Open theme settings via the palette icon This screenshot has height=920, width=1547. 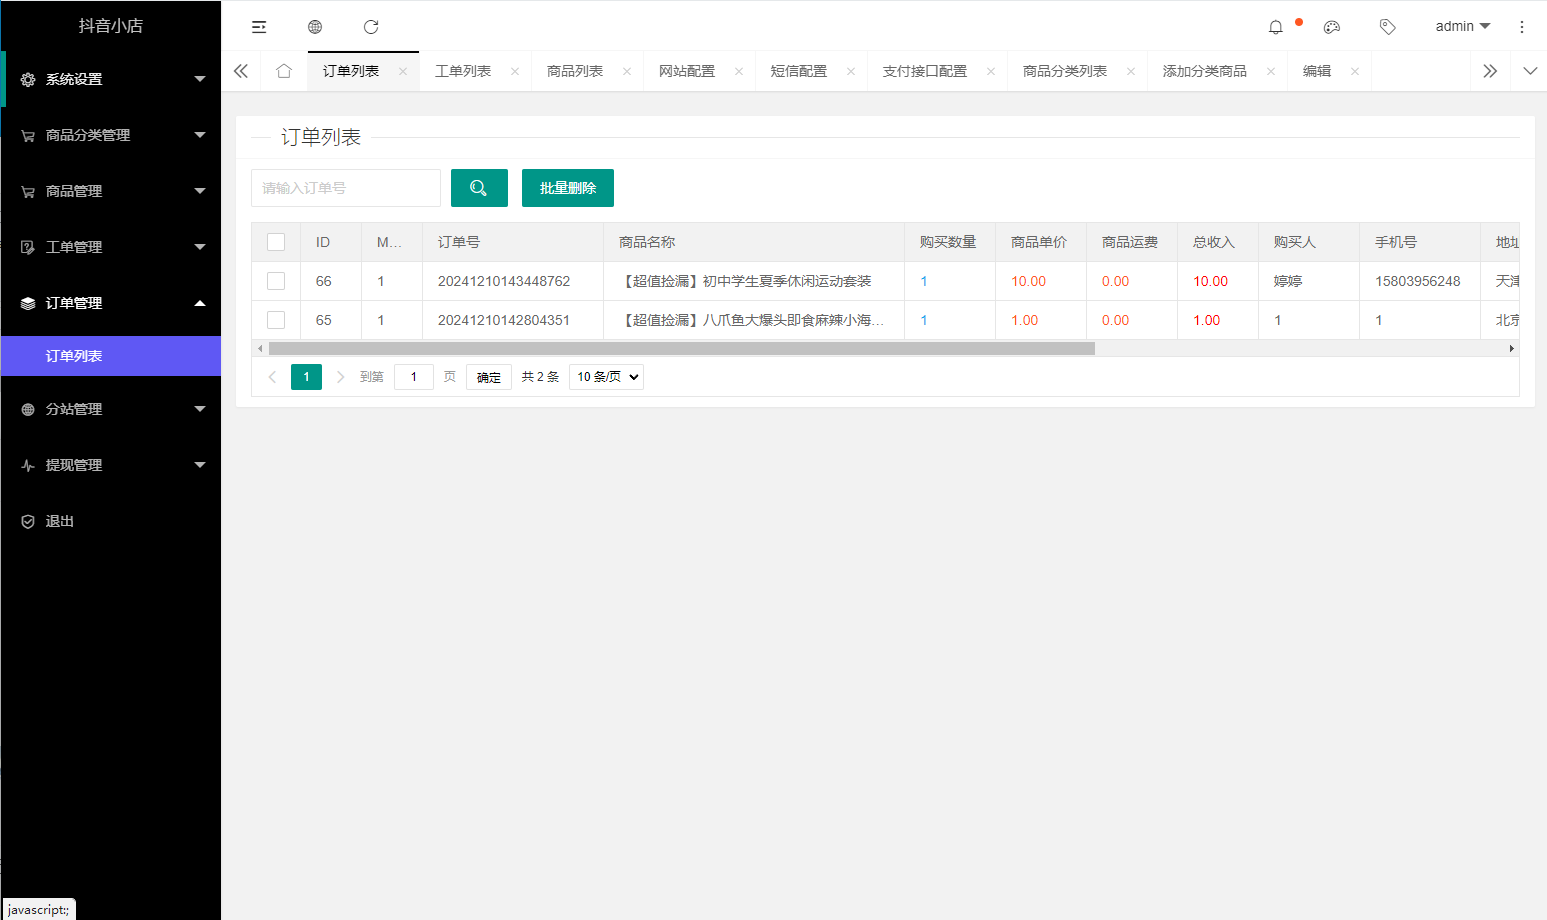tap(1331, 26)
